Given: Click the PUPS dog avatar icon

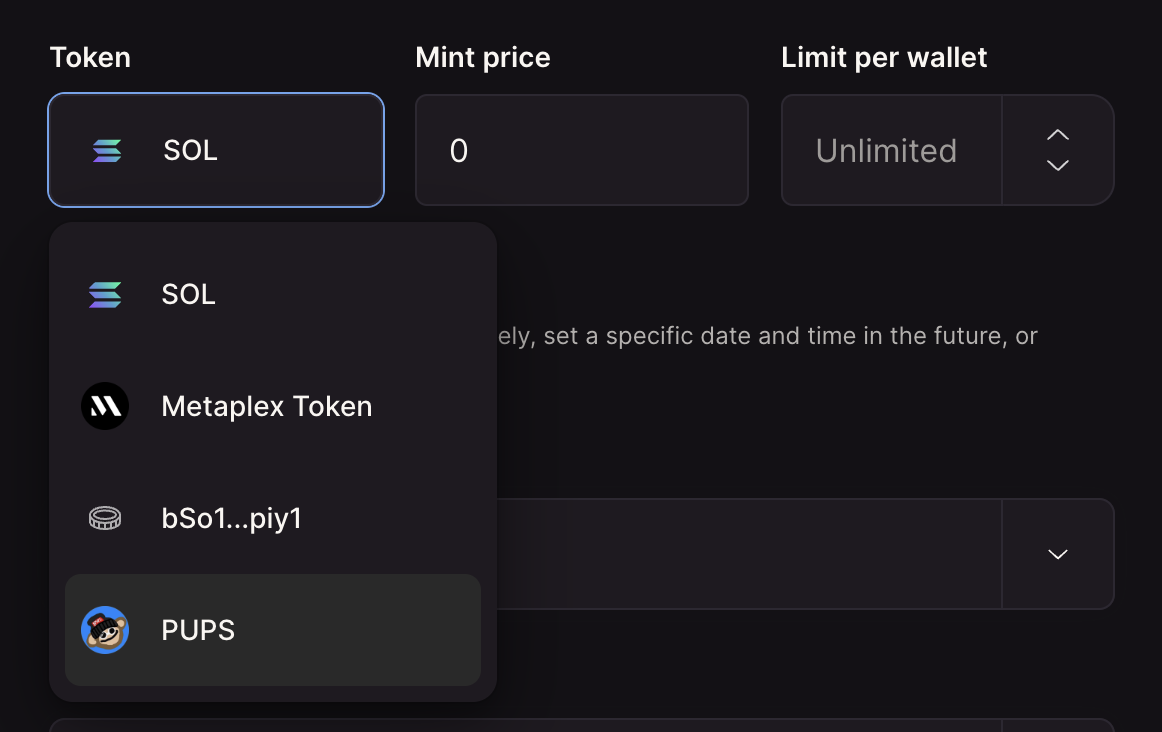Looking at the screenshot, I should [105, 630].
